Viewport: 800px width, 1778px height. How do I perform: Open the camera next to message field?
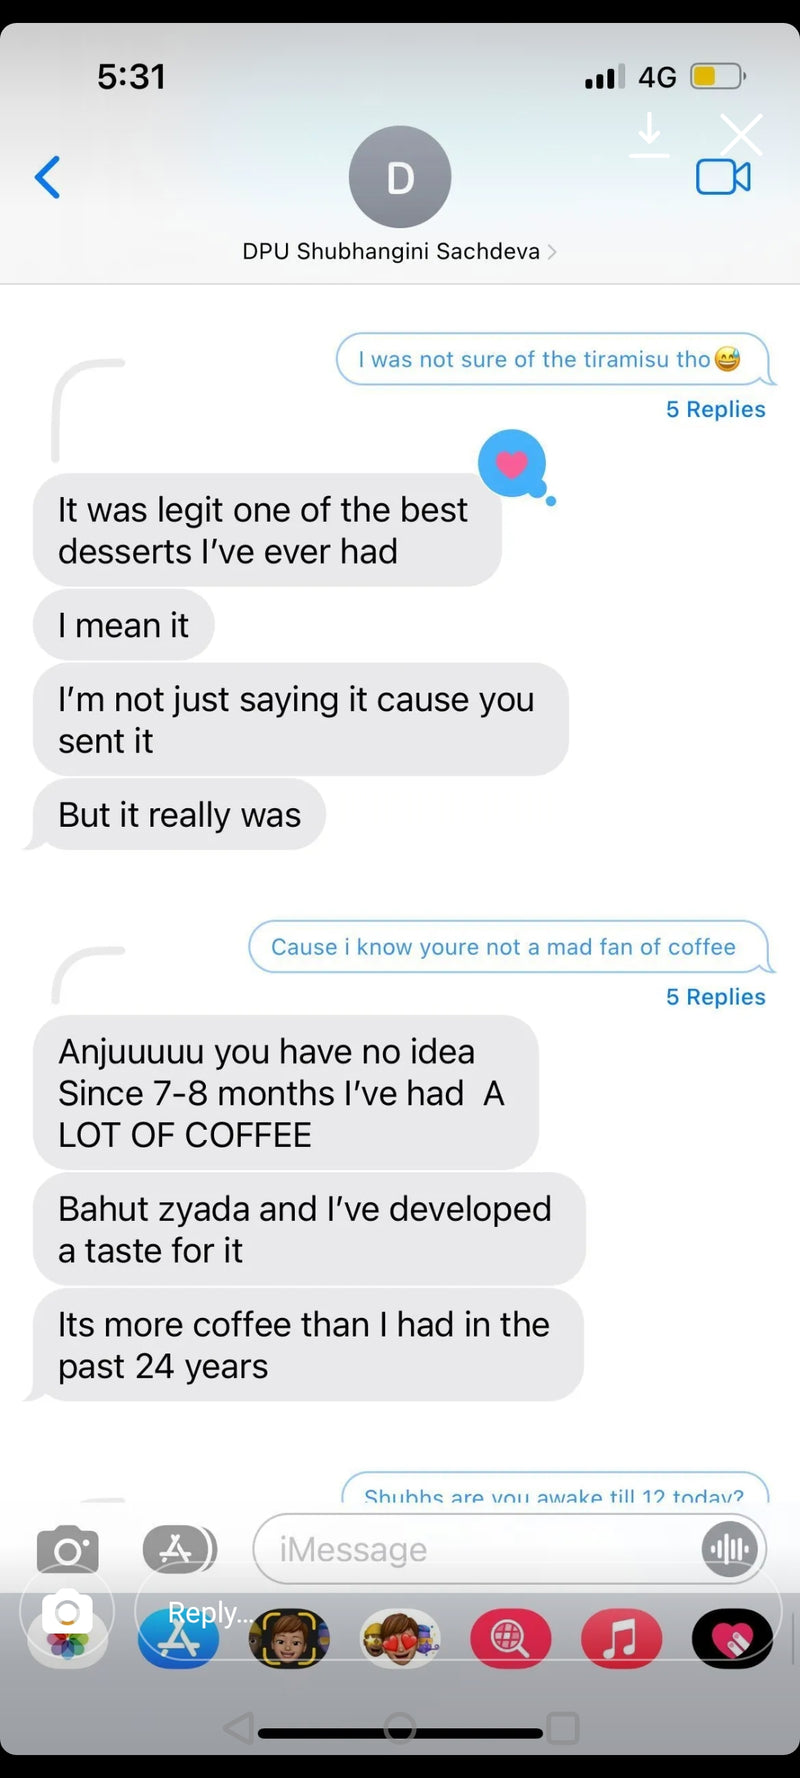pyautogui.click(x=67, y=1549)
